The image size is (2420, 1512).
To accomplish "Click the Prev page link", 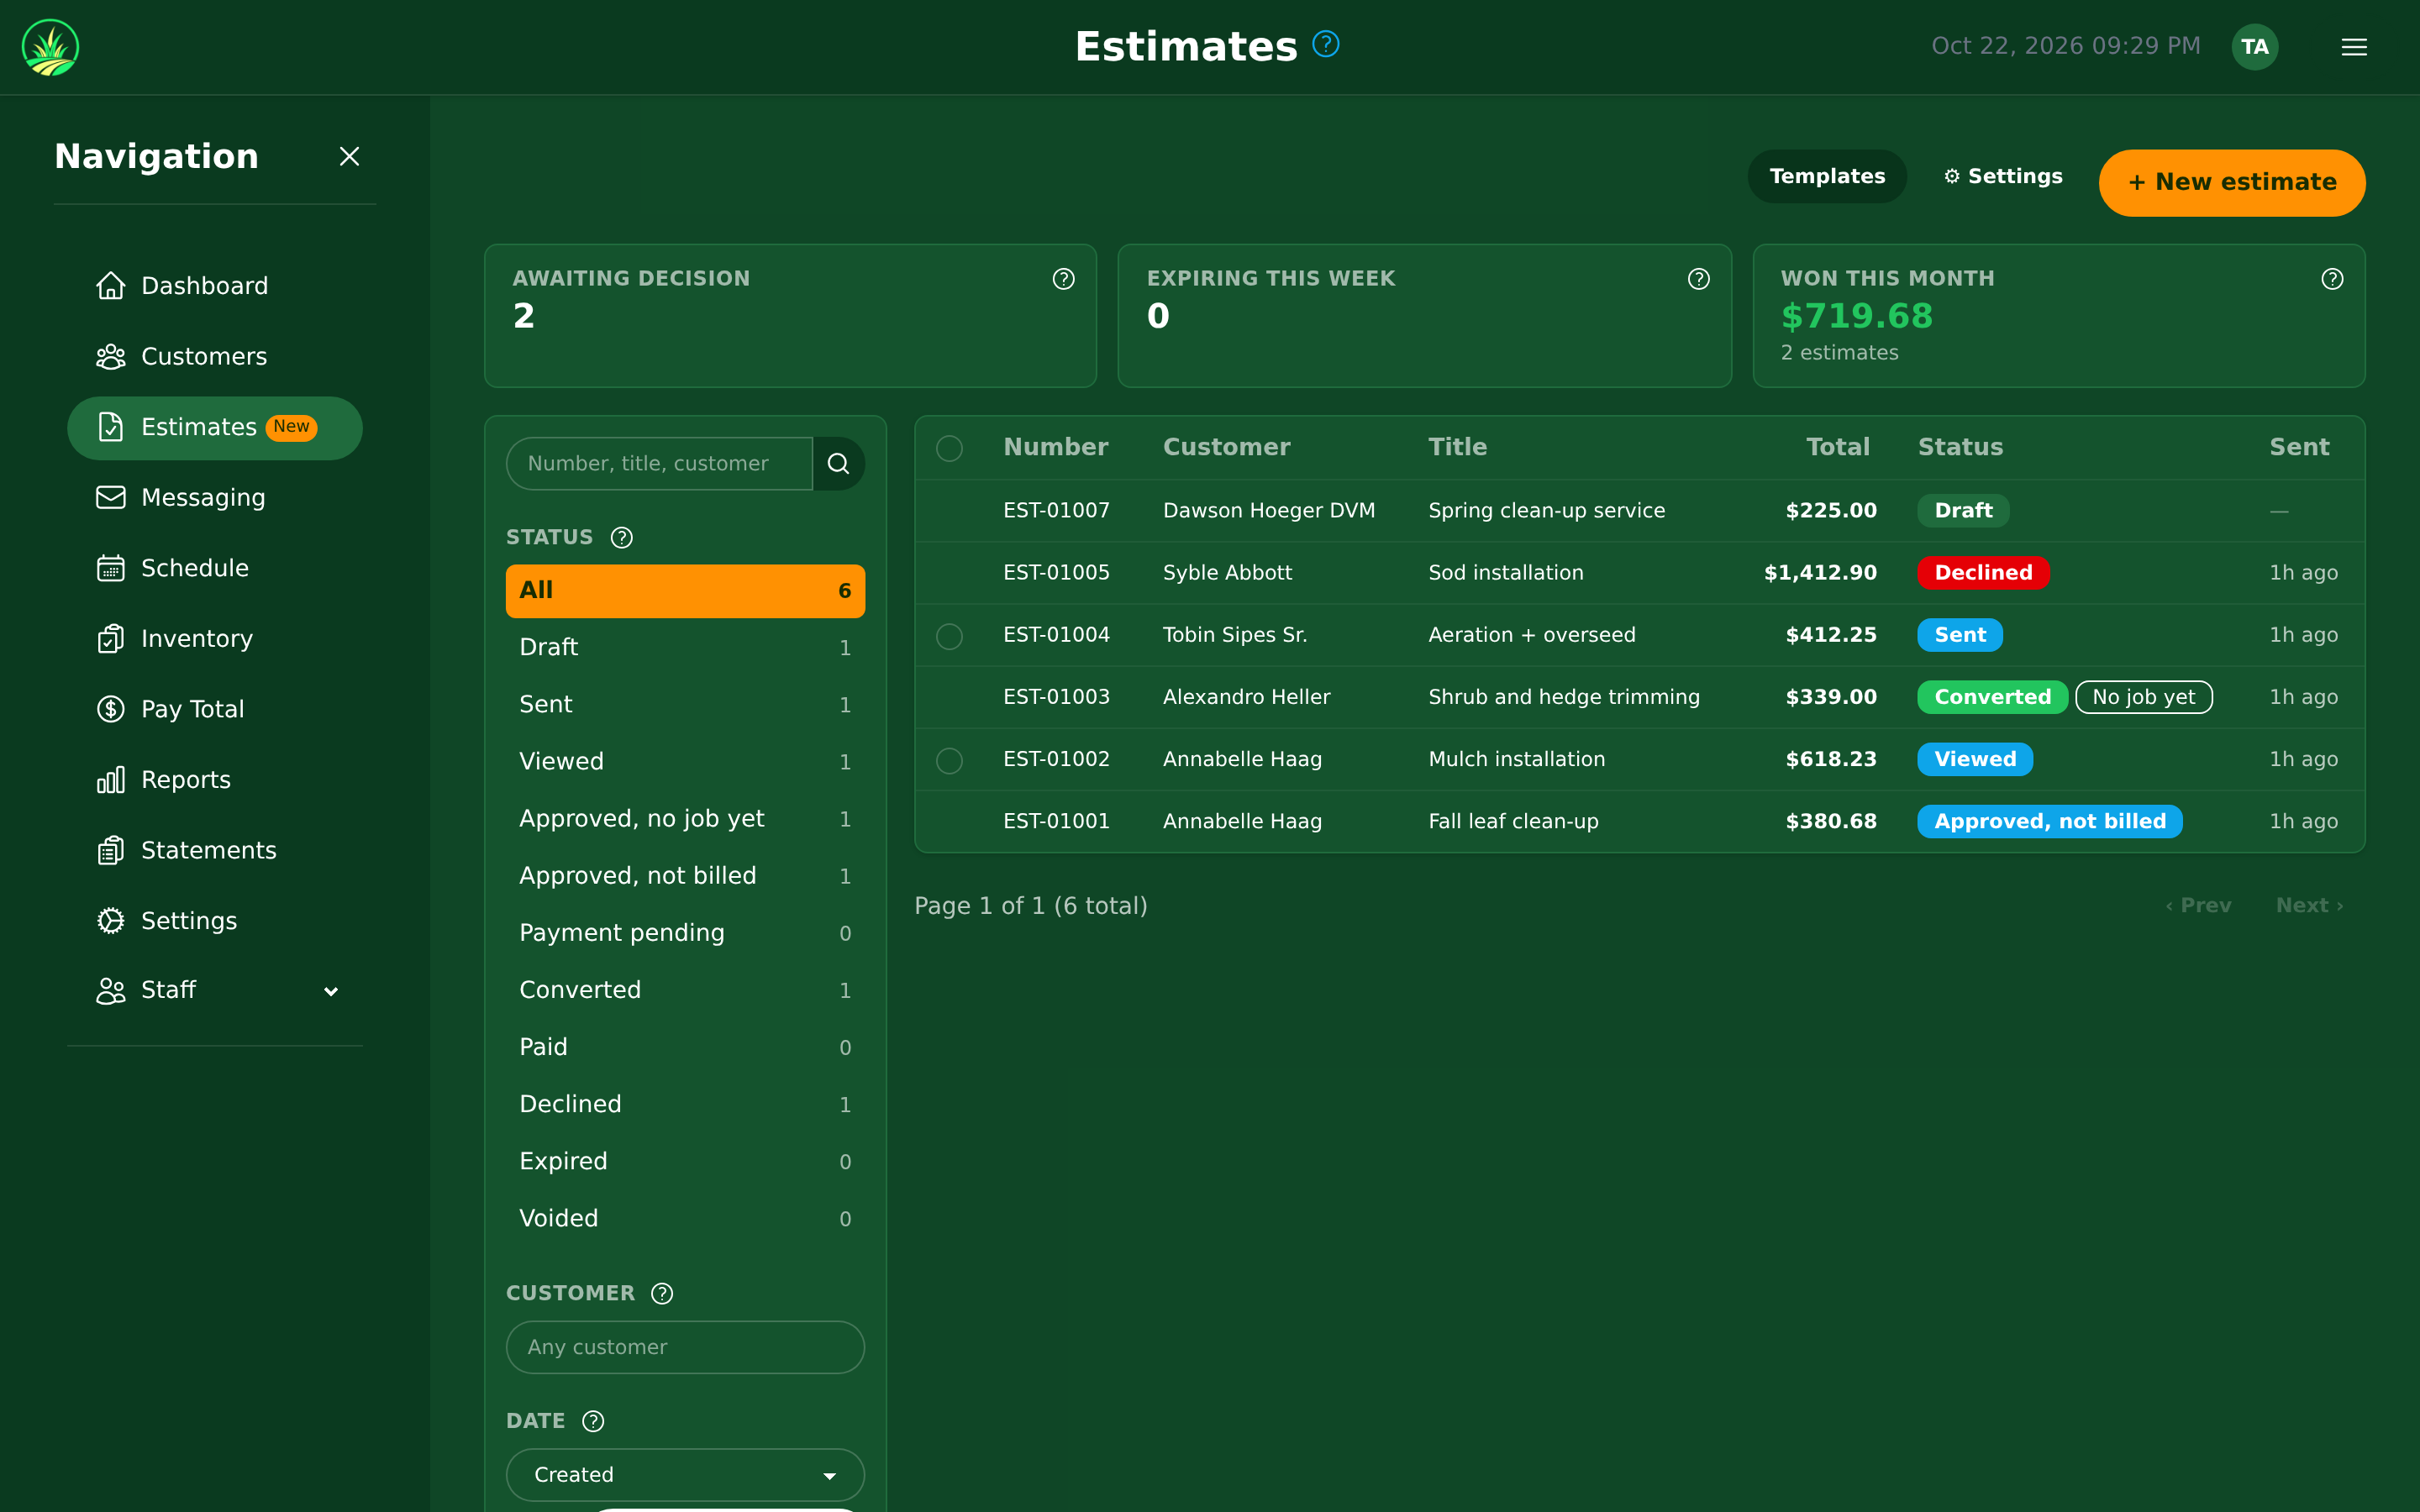I will (x=2198, y=906).
